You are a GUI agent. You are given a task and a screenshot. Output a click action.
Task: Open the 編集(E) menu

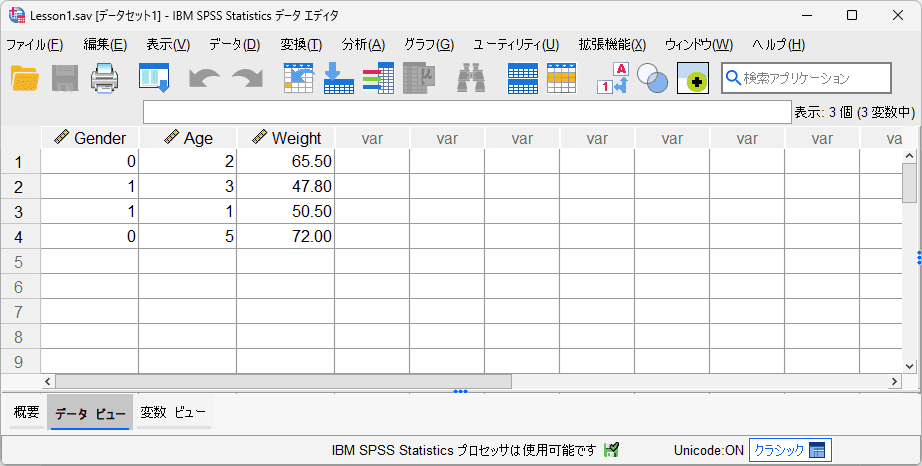click(105, 45)
